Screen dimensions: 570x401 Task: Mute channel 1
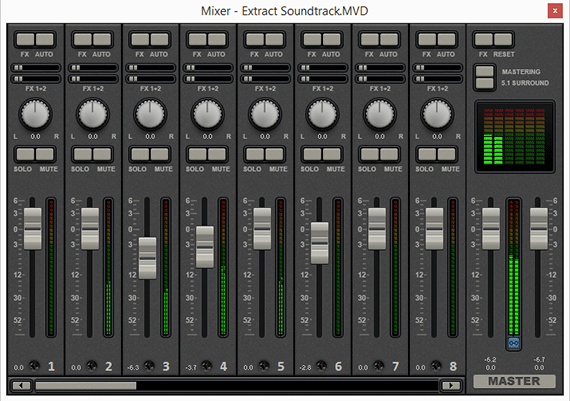pyautogui.click(x=44, y=154)
